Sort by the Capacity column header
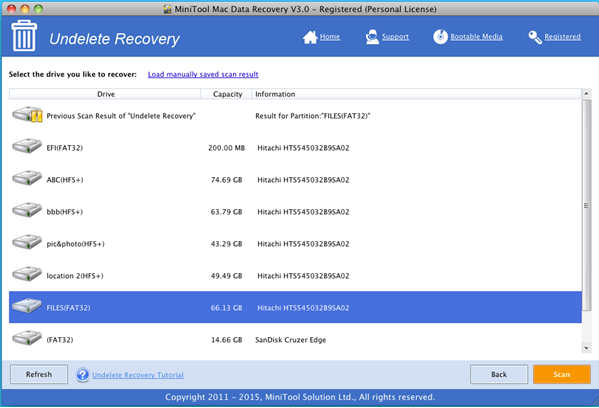 click(227, 94)
